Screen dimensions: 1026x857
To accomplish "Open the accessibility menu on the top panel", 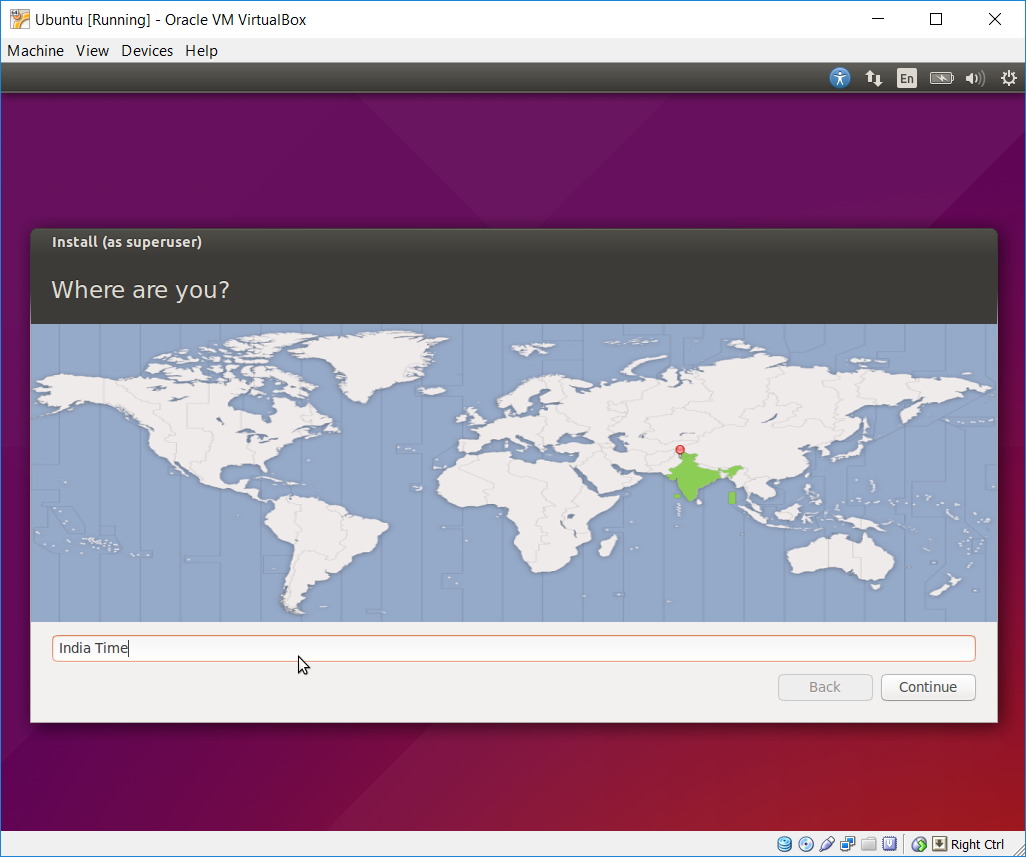I will point(839,77).
